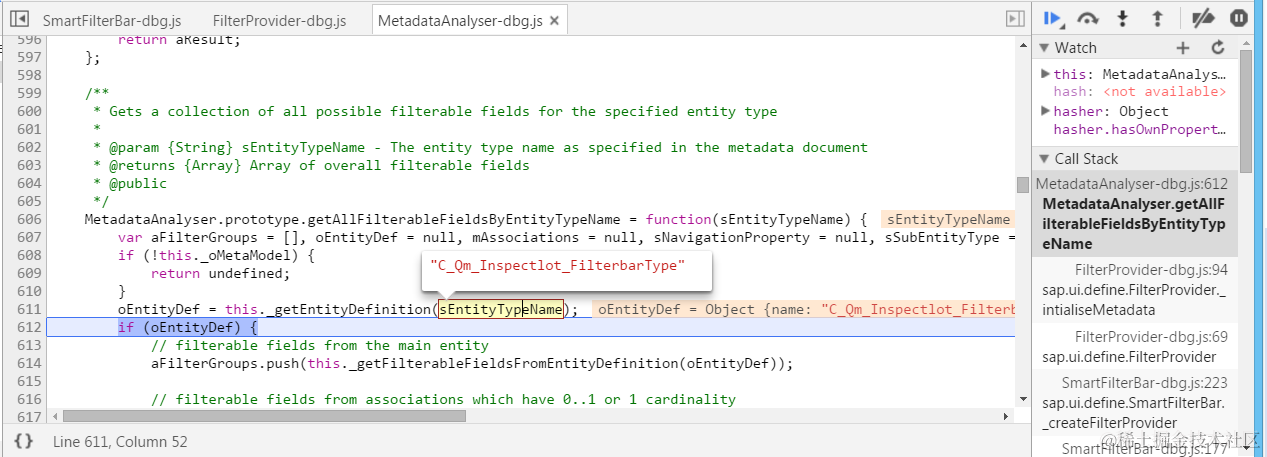
Task: Click 'hasher.hasOwnPropert…' watch entry
Action: 1139,130
